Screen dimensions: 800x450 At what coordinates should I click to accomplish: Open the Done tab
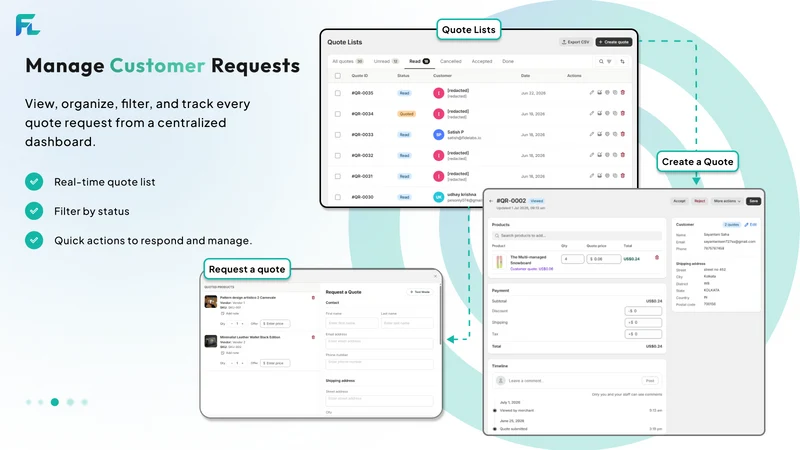[508, 61]
